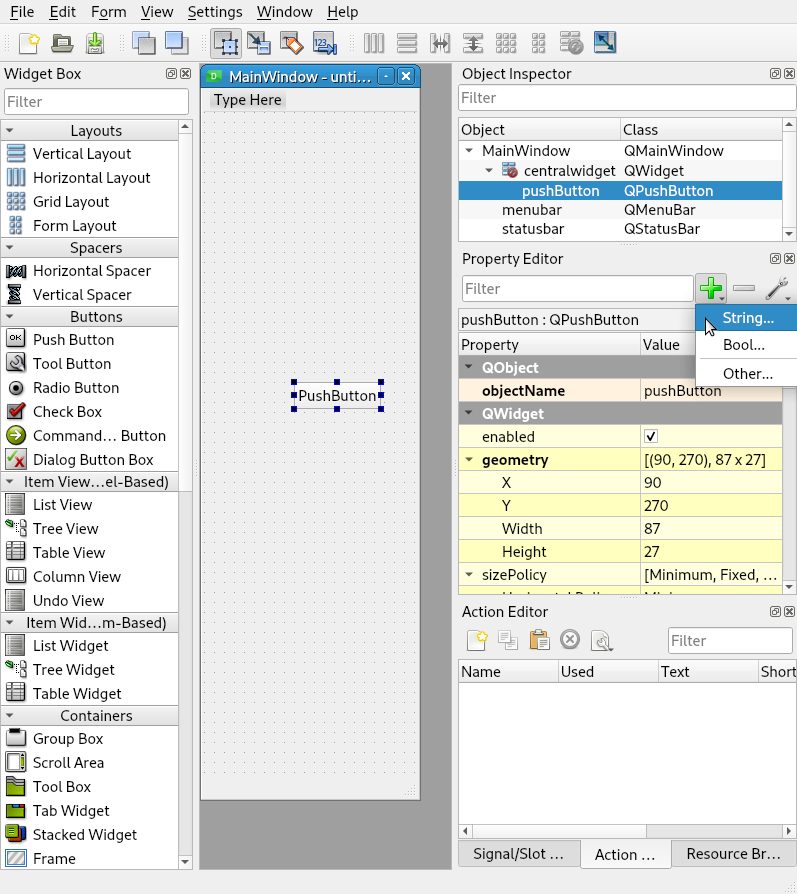The width and height of the screenshot is (797, 894).
Task: Collapse the geometry property group
Action: click(x=469, y=461)
